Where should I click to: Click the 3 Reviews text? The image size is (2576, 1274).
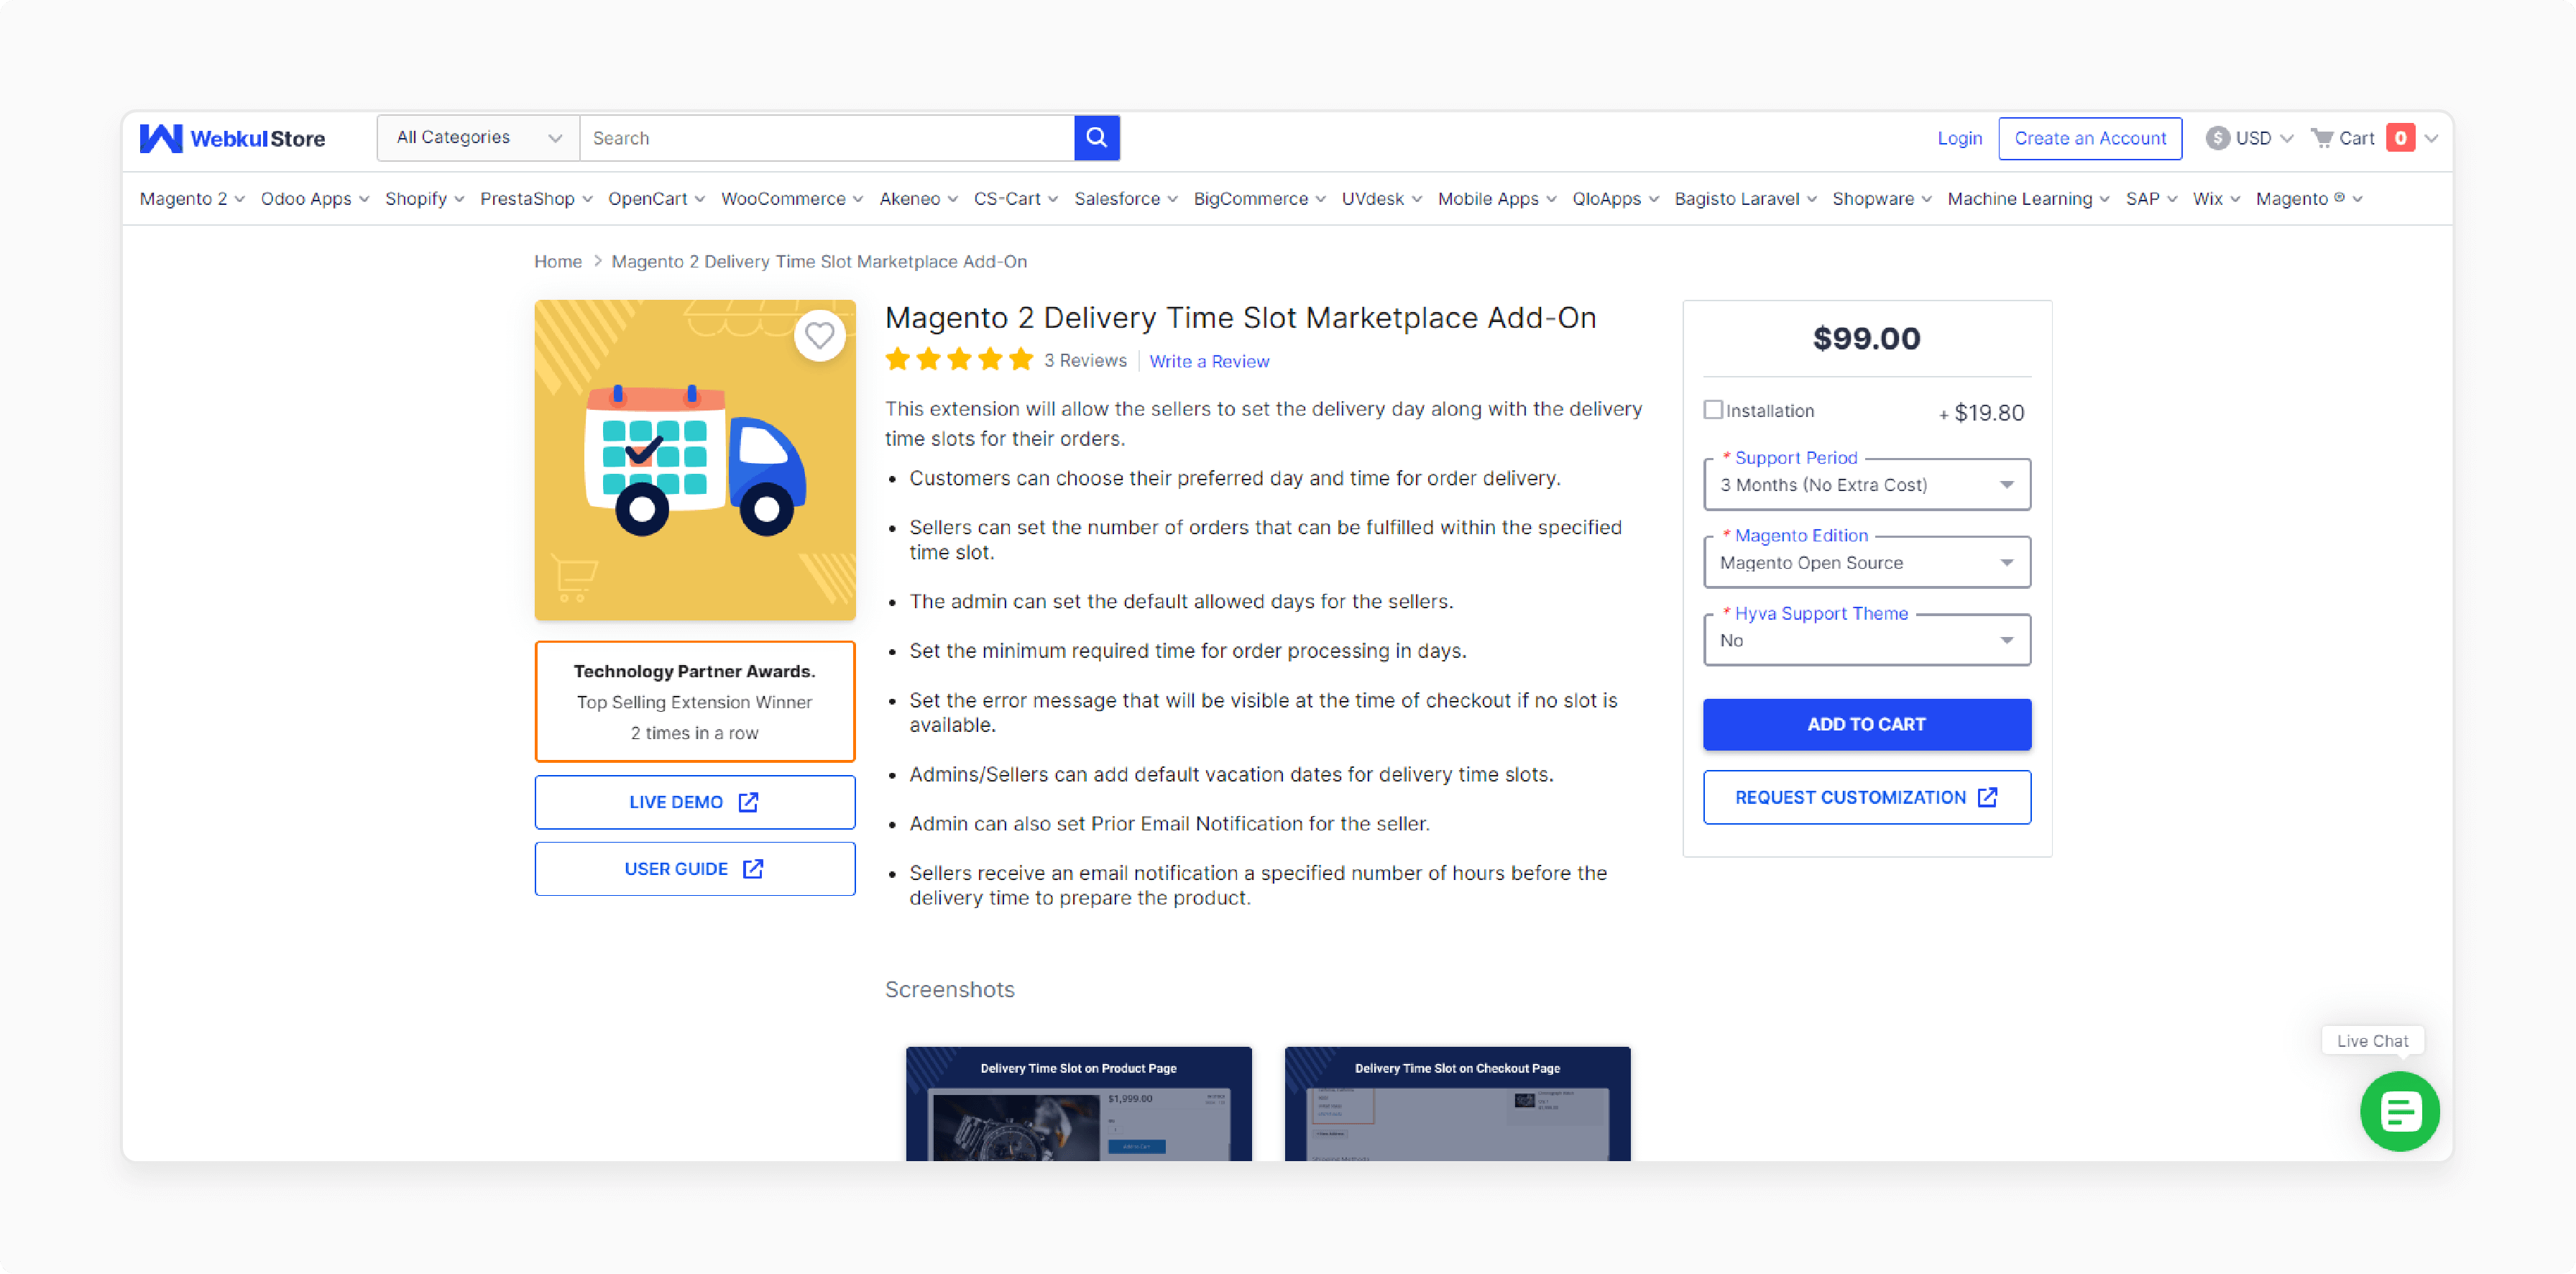(x=1085, y=360)
